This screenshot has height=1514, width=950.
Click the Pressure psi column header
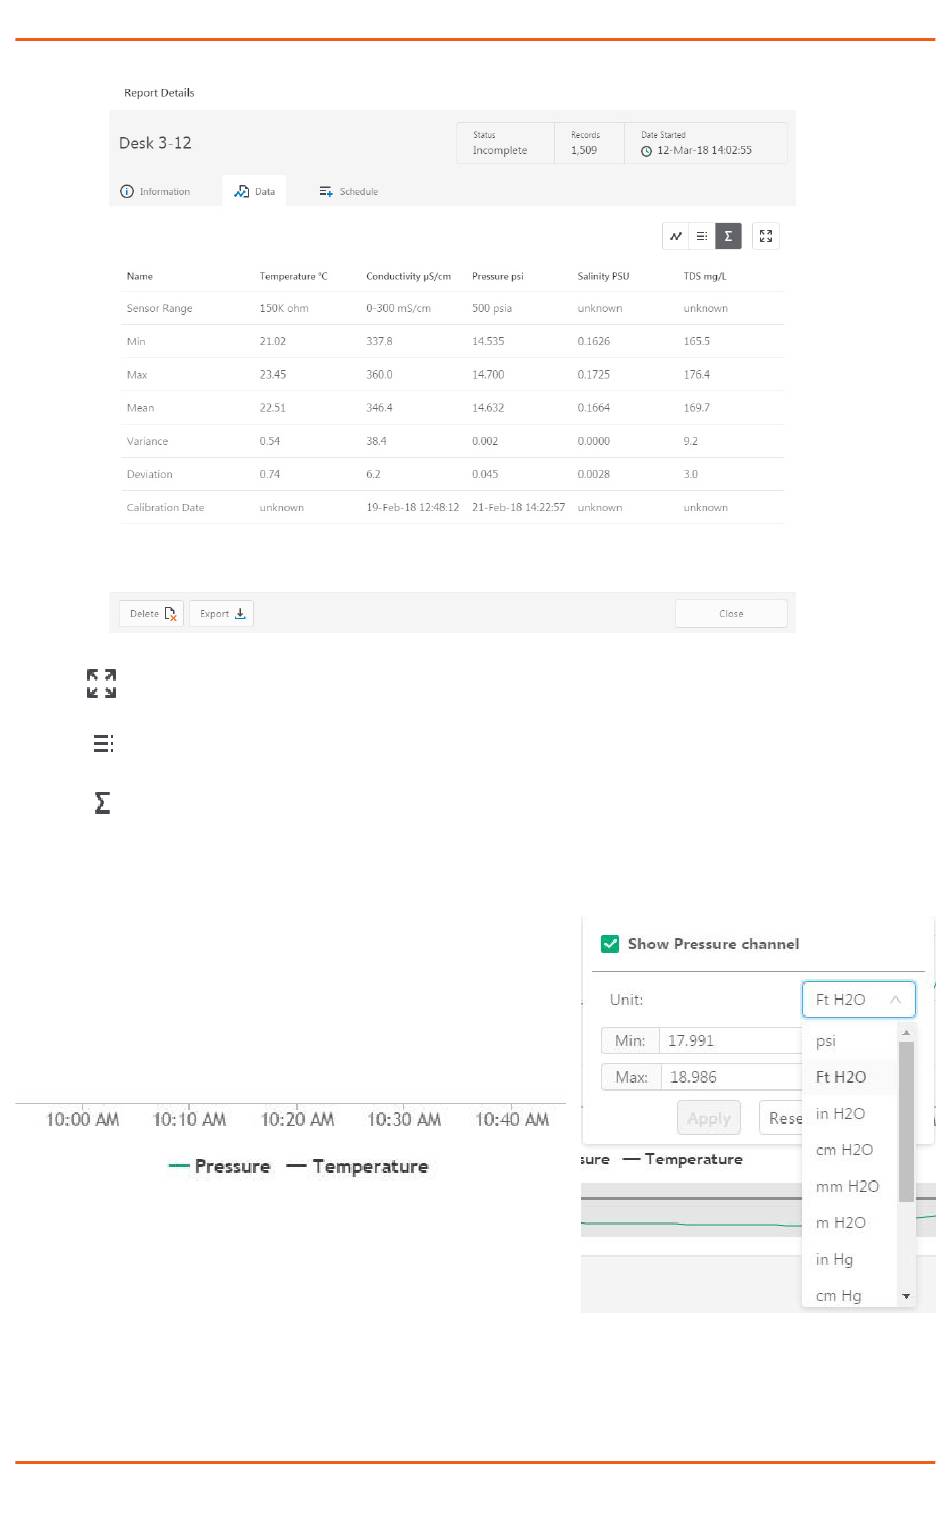498,276
